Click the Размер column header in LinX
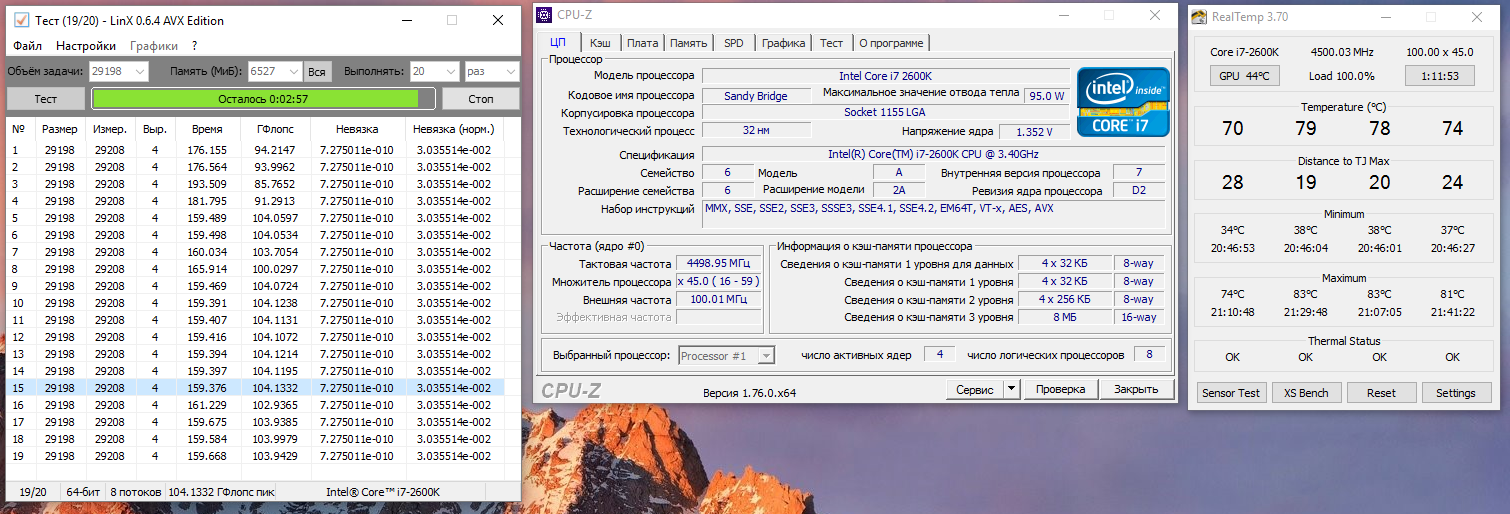 click(60, 129)
